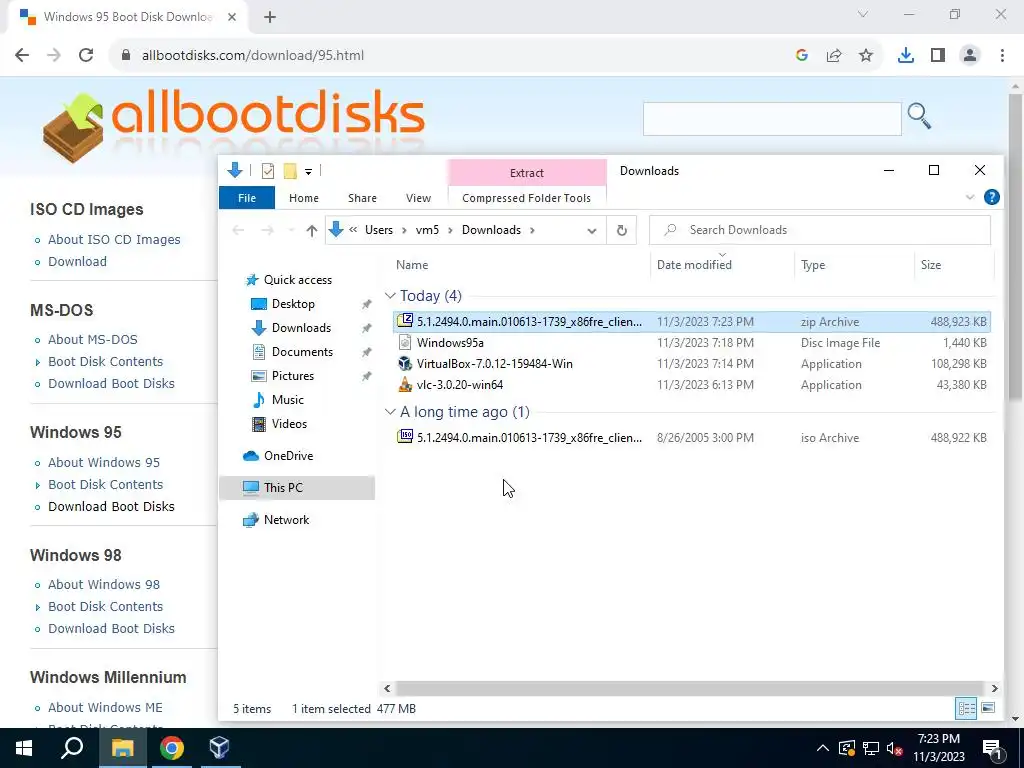Select the iso Archive file from 2005
Viewport: 1024px width, 768px height.
692,438
